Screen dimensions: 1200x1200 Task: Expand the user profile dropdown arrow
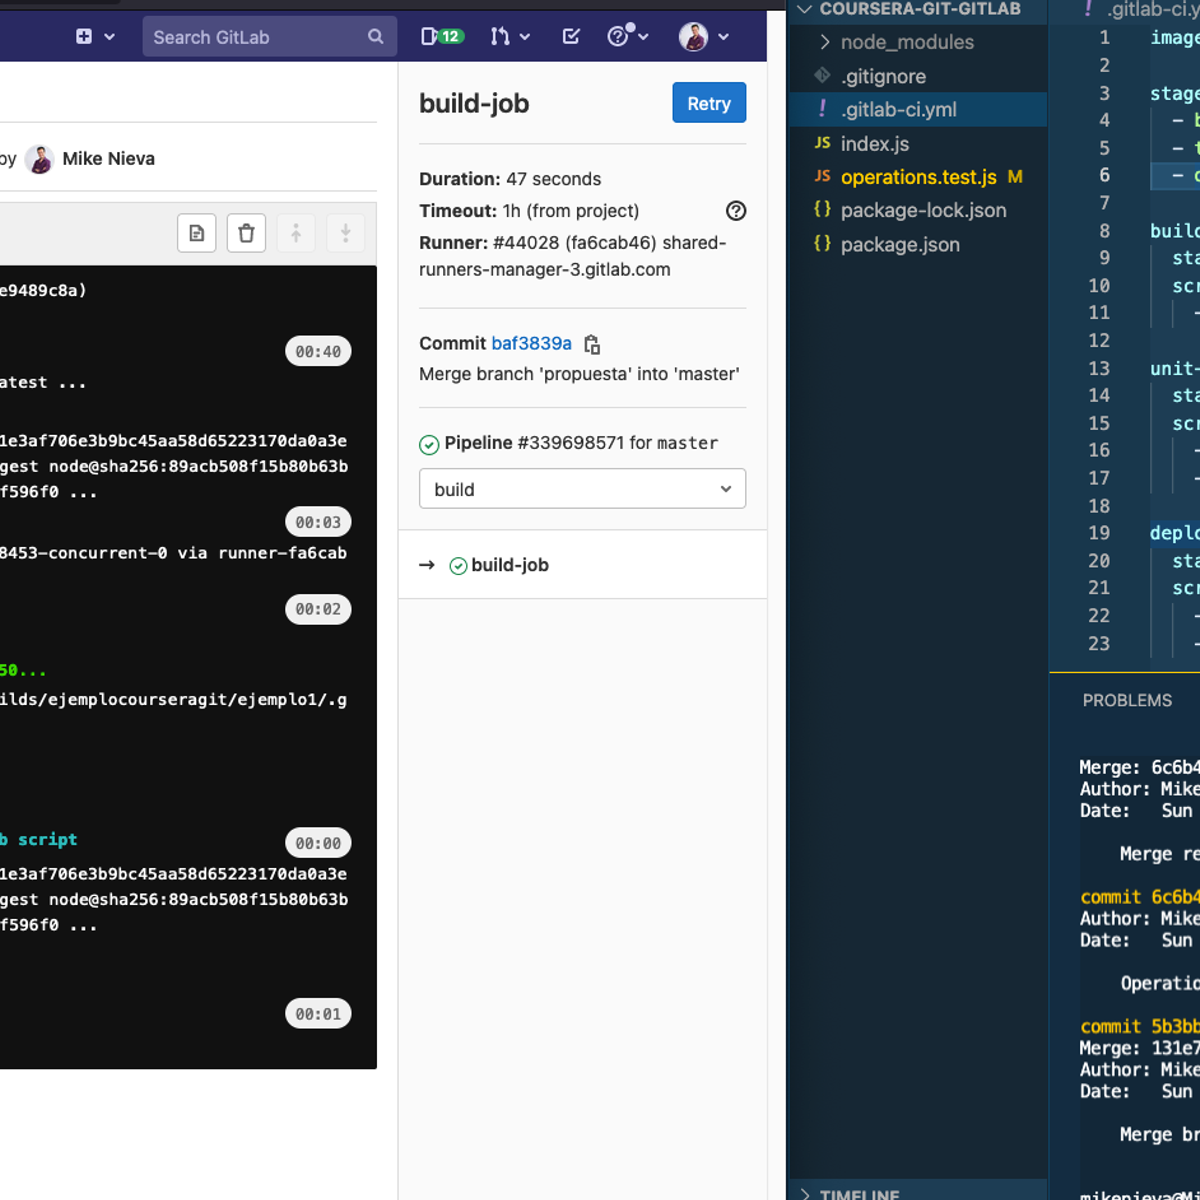(x=723, y=37)
